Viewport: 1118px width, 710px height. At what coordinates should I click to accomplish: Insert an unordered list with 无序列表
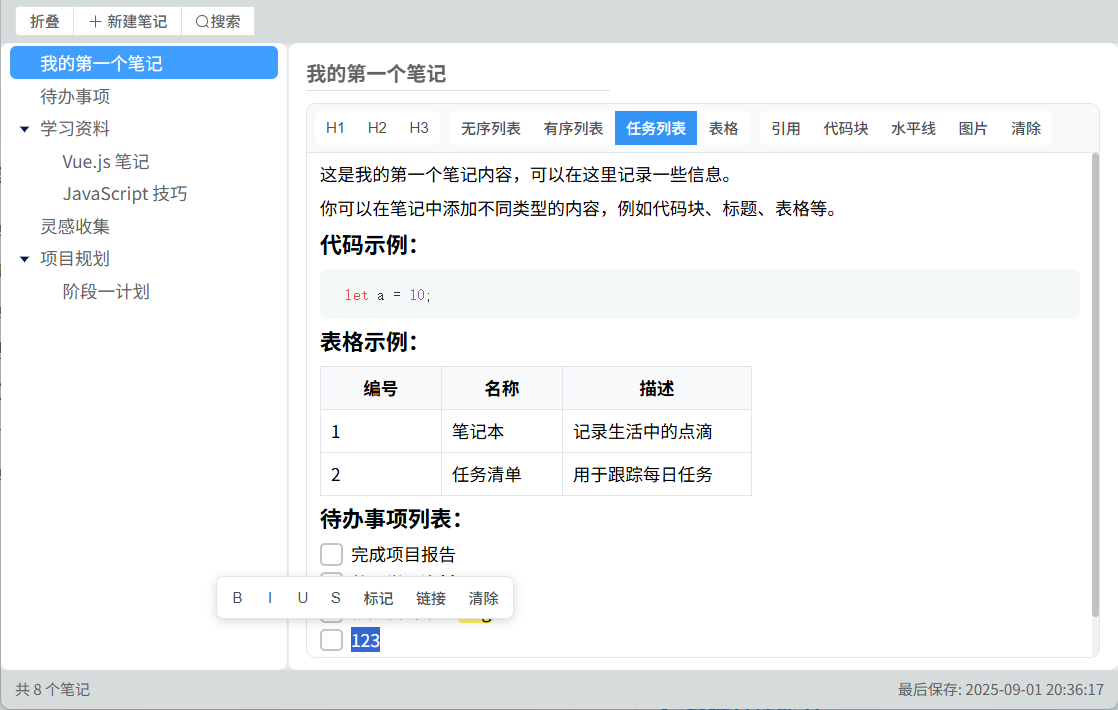pos(491,128)
